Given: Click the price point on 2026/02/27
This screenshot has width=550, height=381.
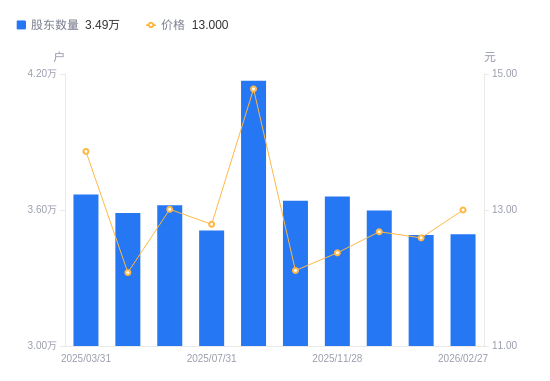Looking at the screenshot, I should (x=463, y=210).
